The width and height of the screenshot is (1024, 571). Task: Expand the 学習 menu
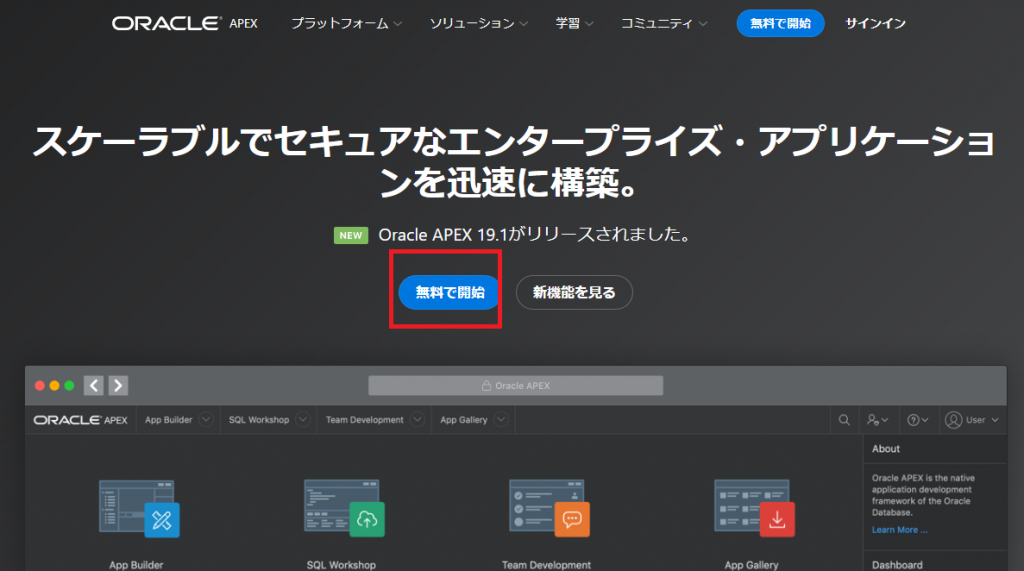[574, 24]
